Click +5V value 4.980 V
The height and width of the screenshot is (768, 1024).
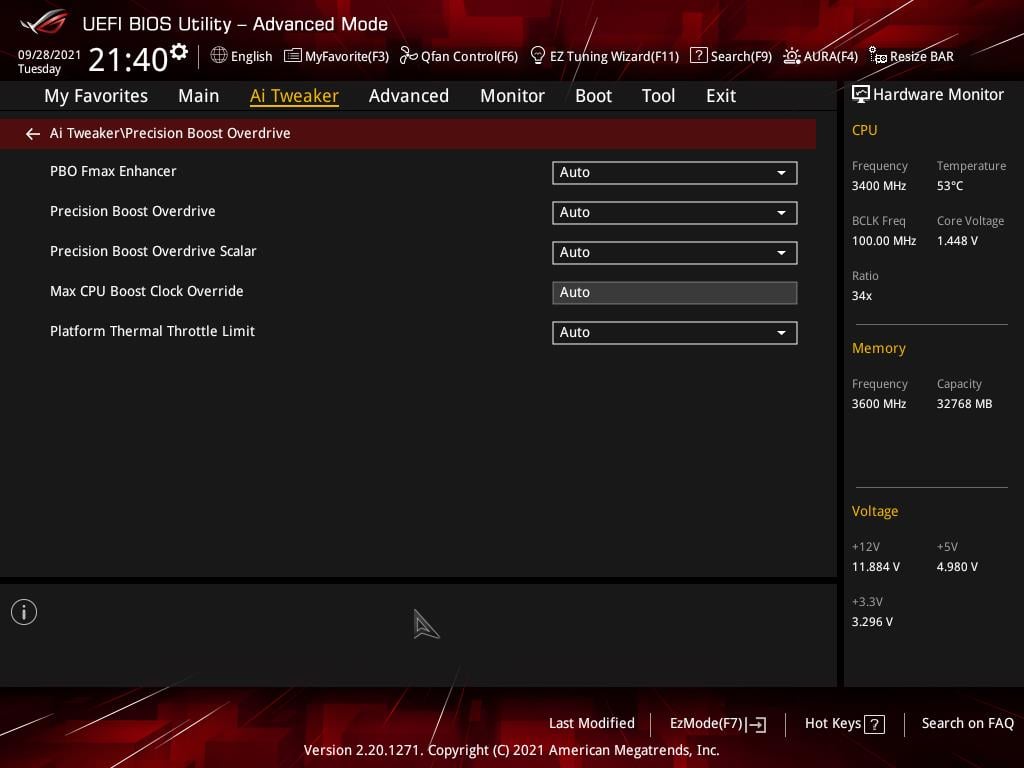coord(957,567)
